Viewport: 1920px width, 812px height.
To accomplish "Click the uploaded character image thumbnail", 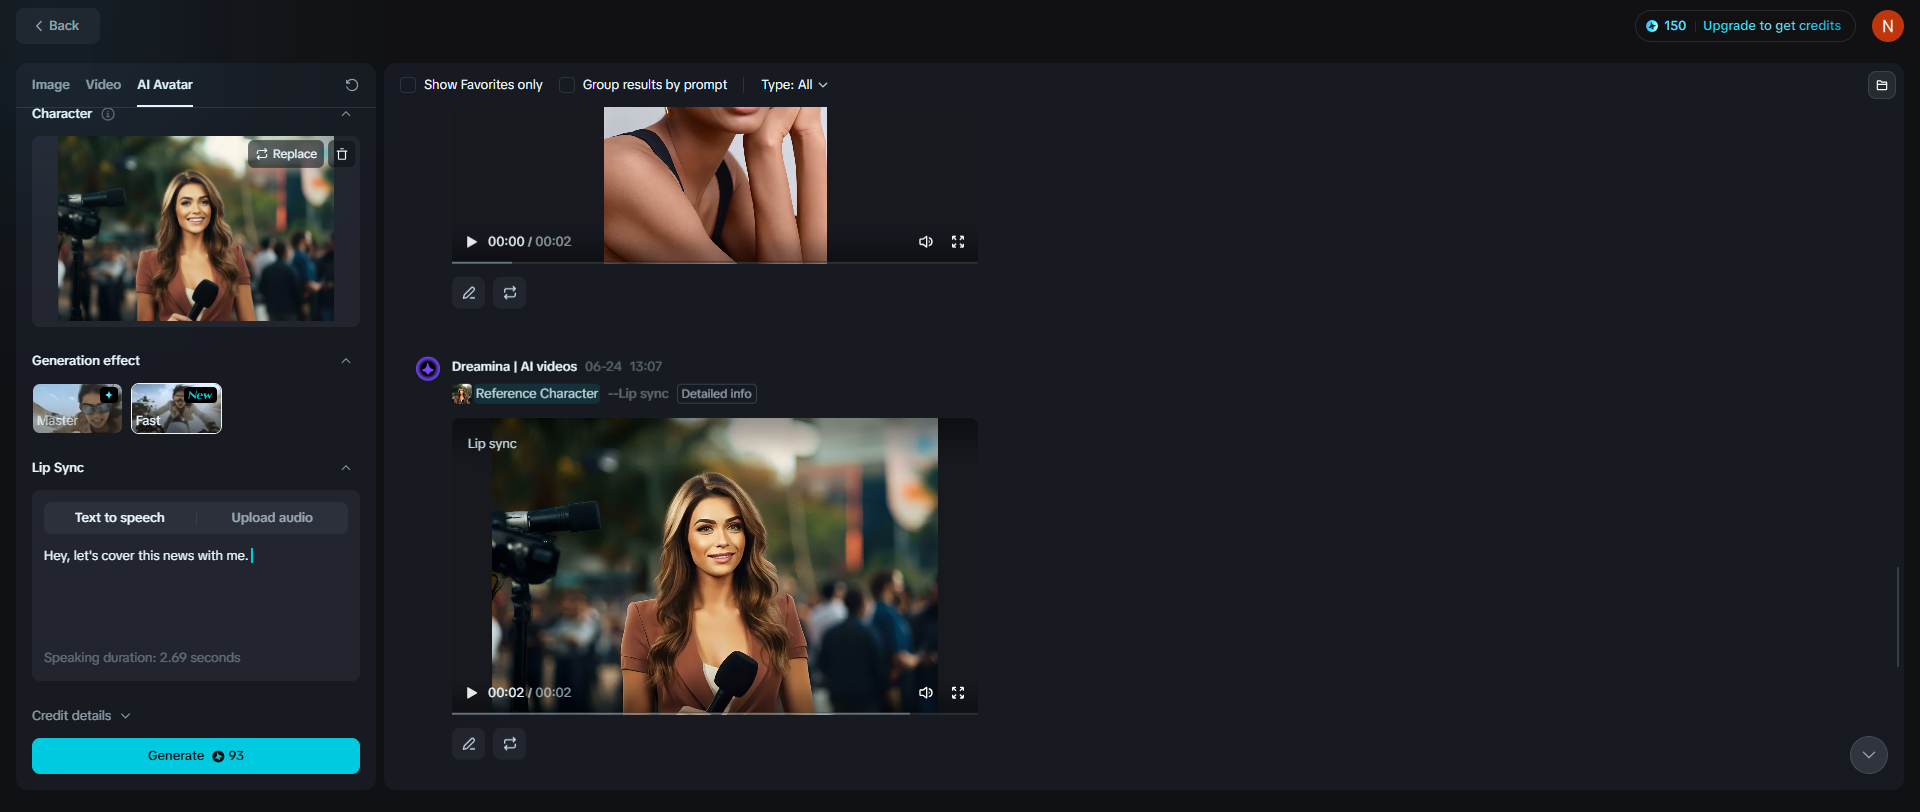I will (x=196, y=229).
